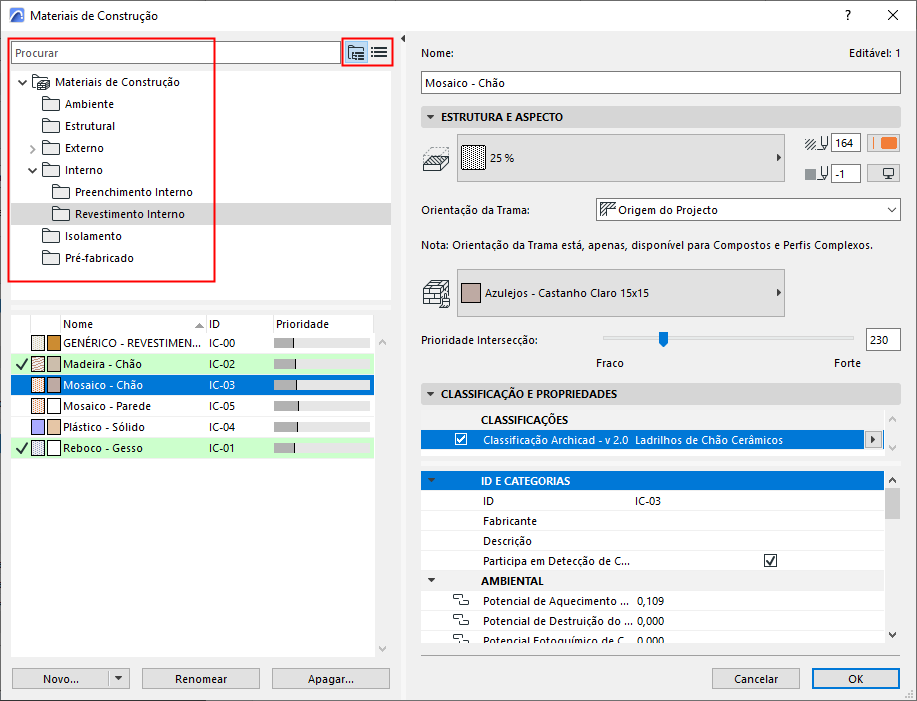The width and height of the screenshot is (917, 701).
Task: Adjust the Prioridade Intersecção slider handle
Action: point(663,339)
